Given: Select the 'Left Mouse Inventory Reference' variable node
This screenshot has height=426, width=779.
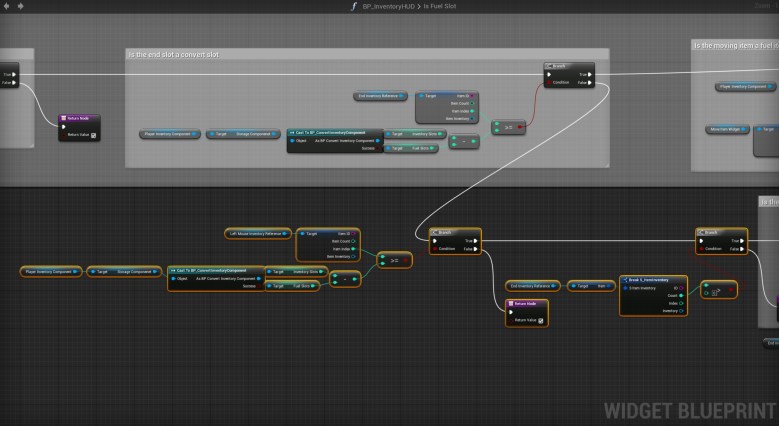Looking at the screenshot, I should coord(257,233).
